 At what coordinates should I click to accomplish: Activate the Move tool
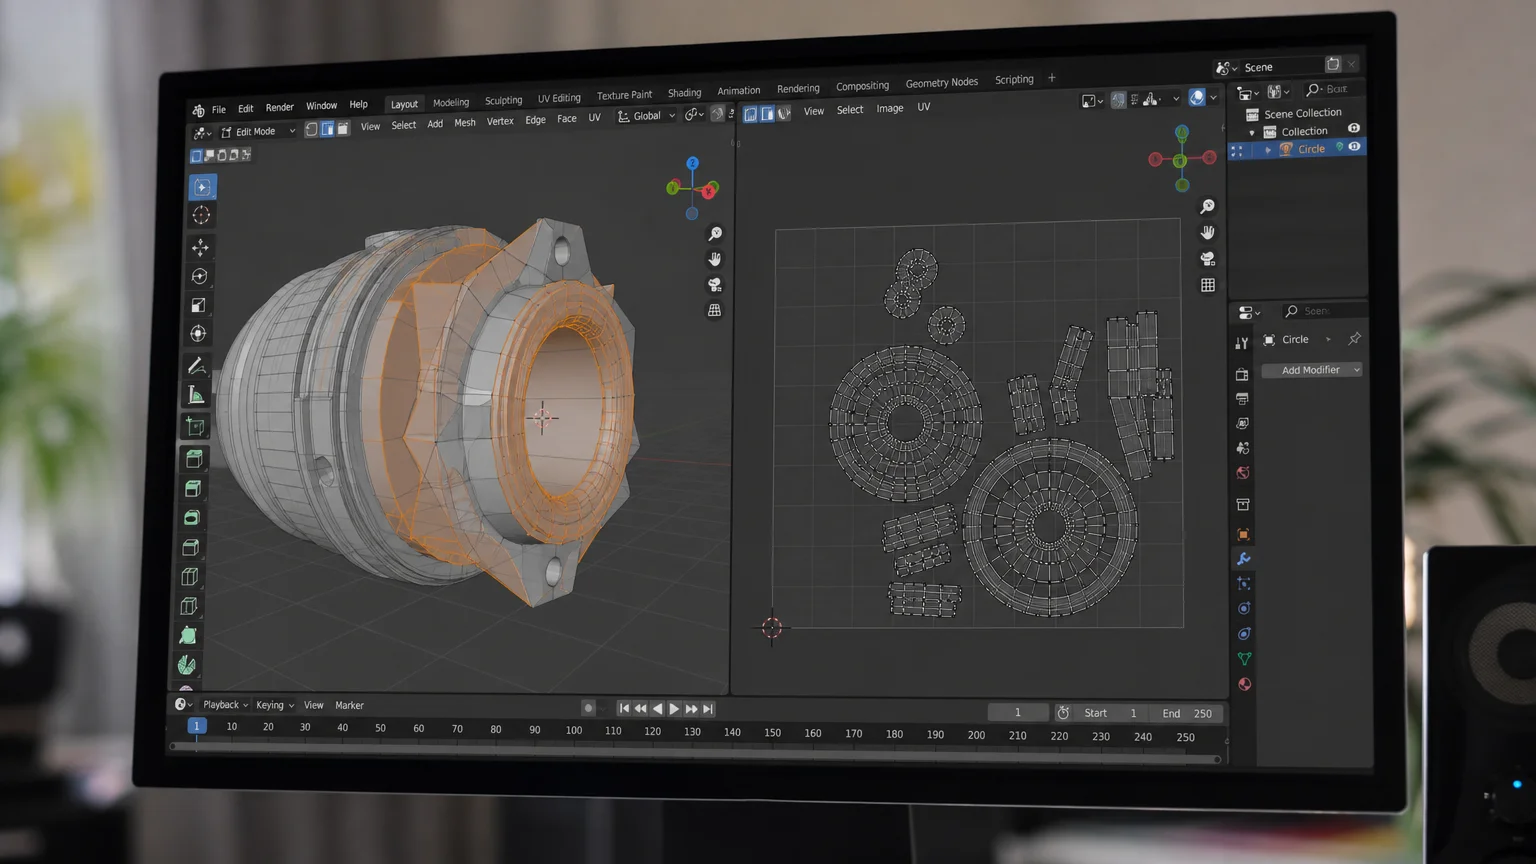pos(200,247)
